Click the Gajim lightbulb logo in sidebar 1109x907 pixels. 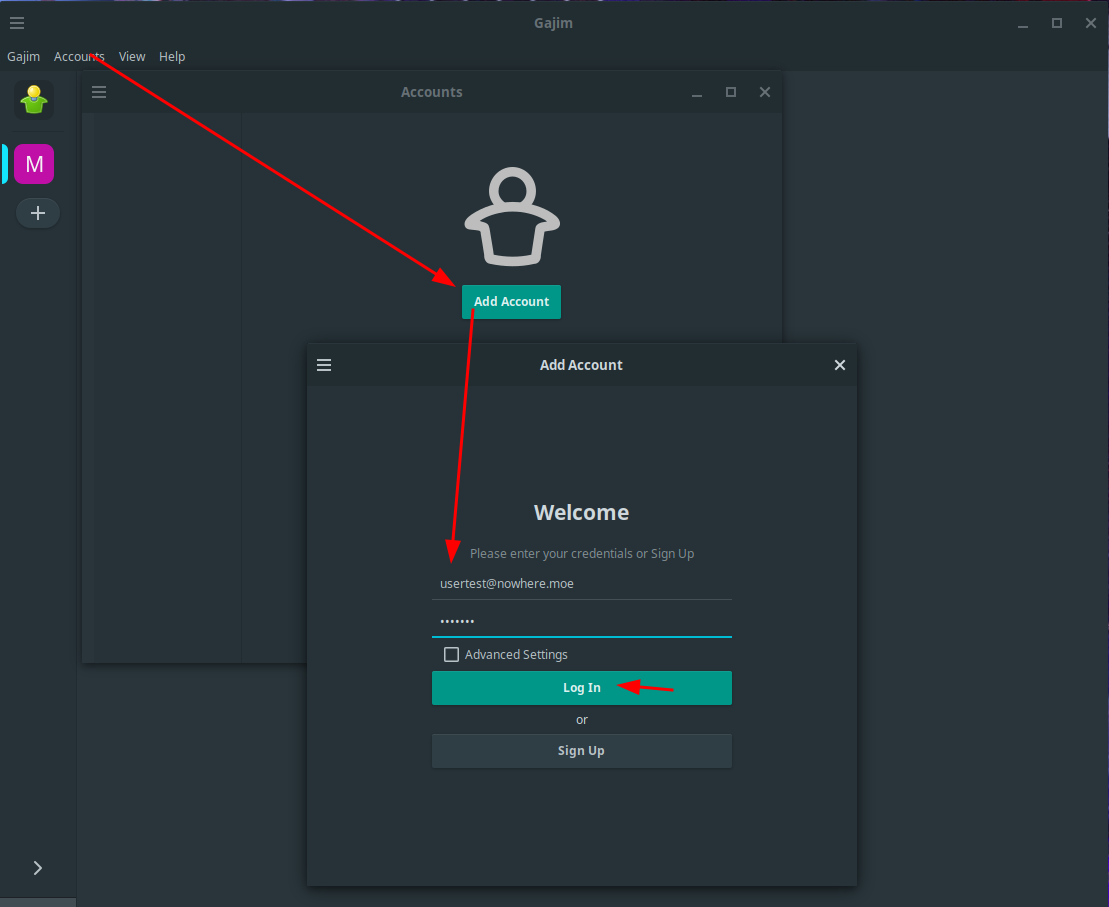[x=34, y=100]
